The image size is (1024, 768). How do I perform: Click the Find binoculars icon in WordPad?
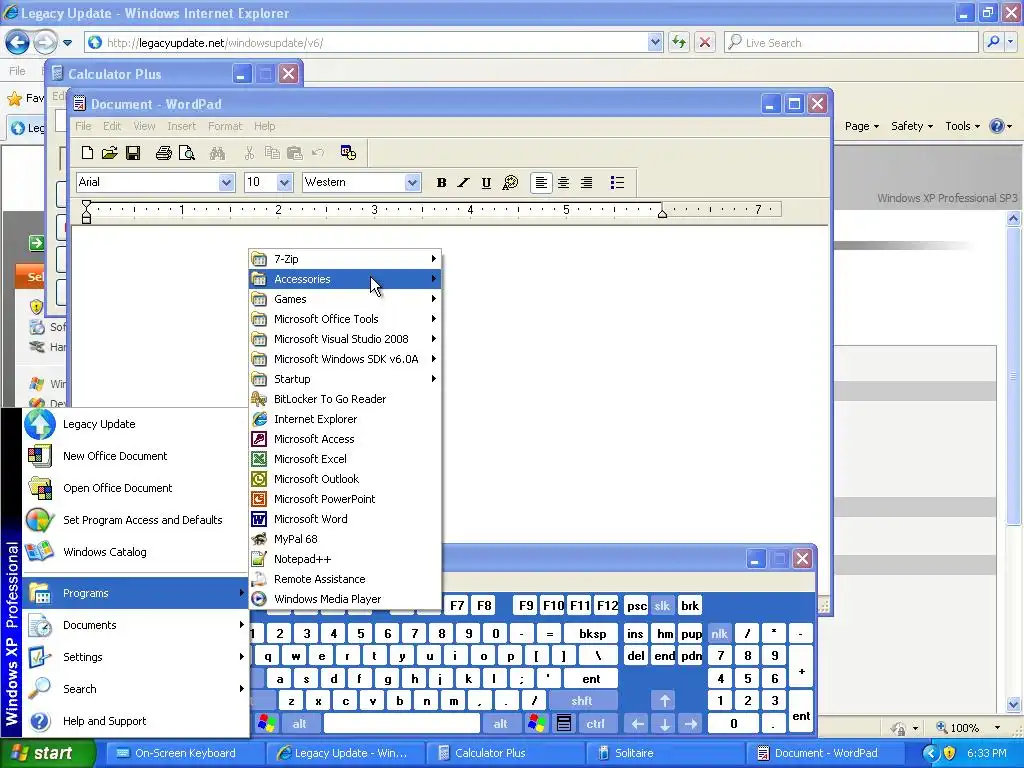[x=217, y=153]
